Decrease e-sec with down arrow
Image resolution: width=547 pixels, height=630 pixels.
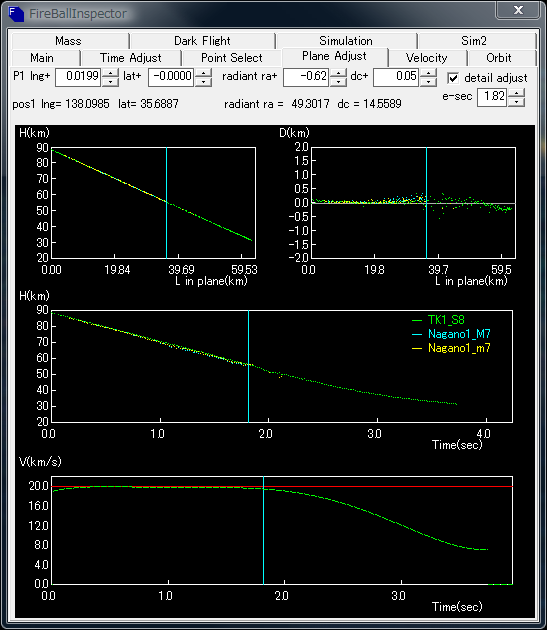[x=516, y=102]
